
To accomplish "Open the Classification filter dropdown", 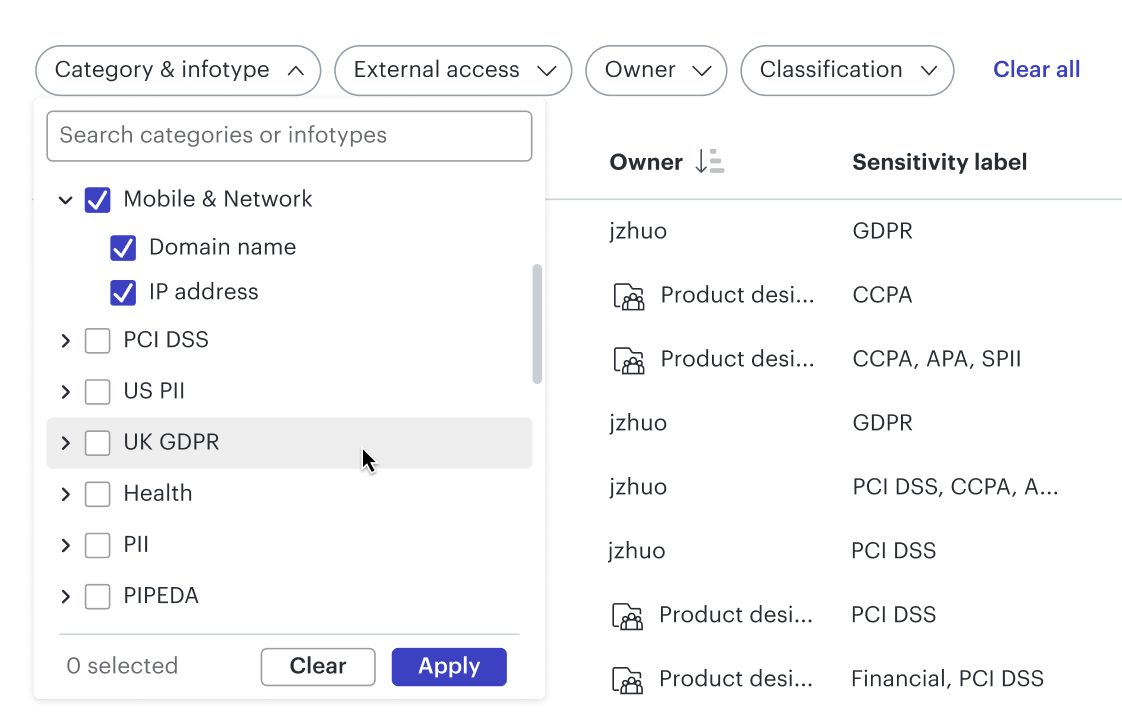I will [847, 70].
